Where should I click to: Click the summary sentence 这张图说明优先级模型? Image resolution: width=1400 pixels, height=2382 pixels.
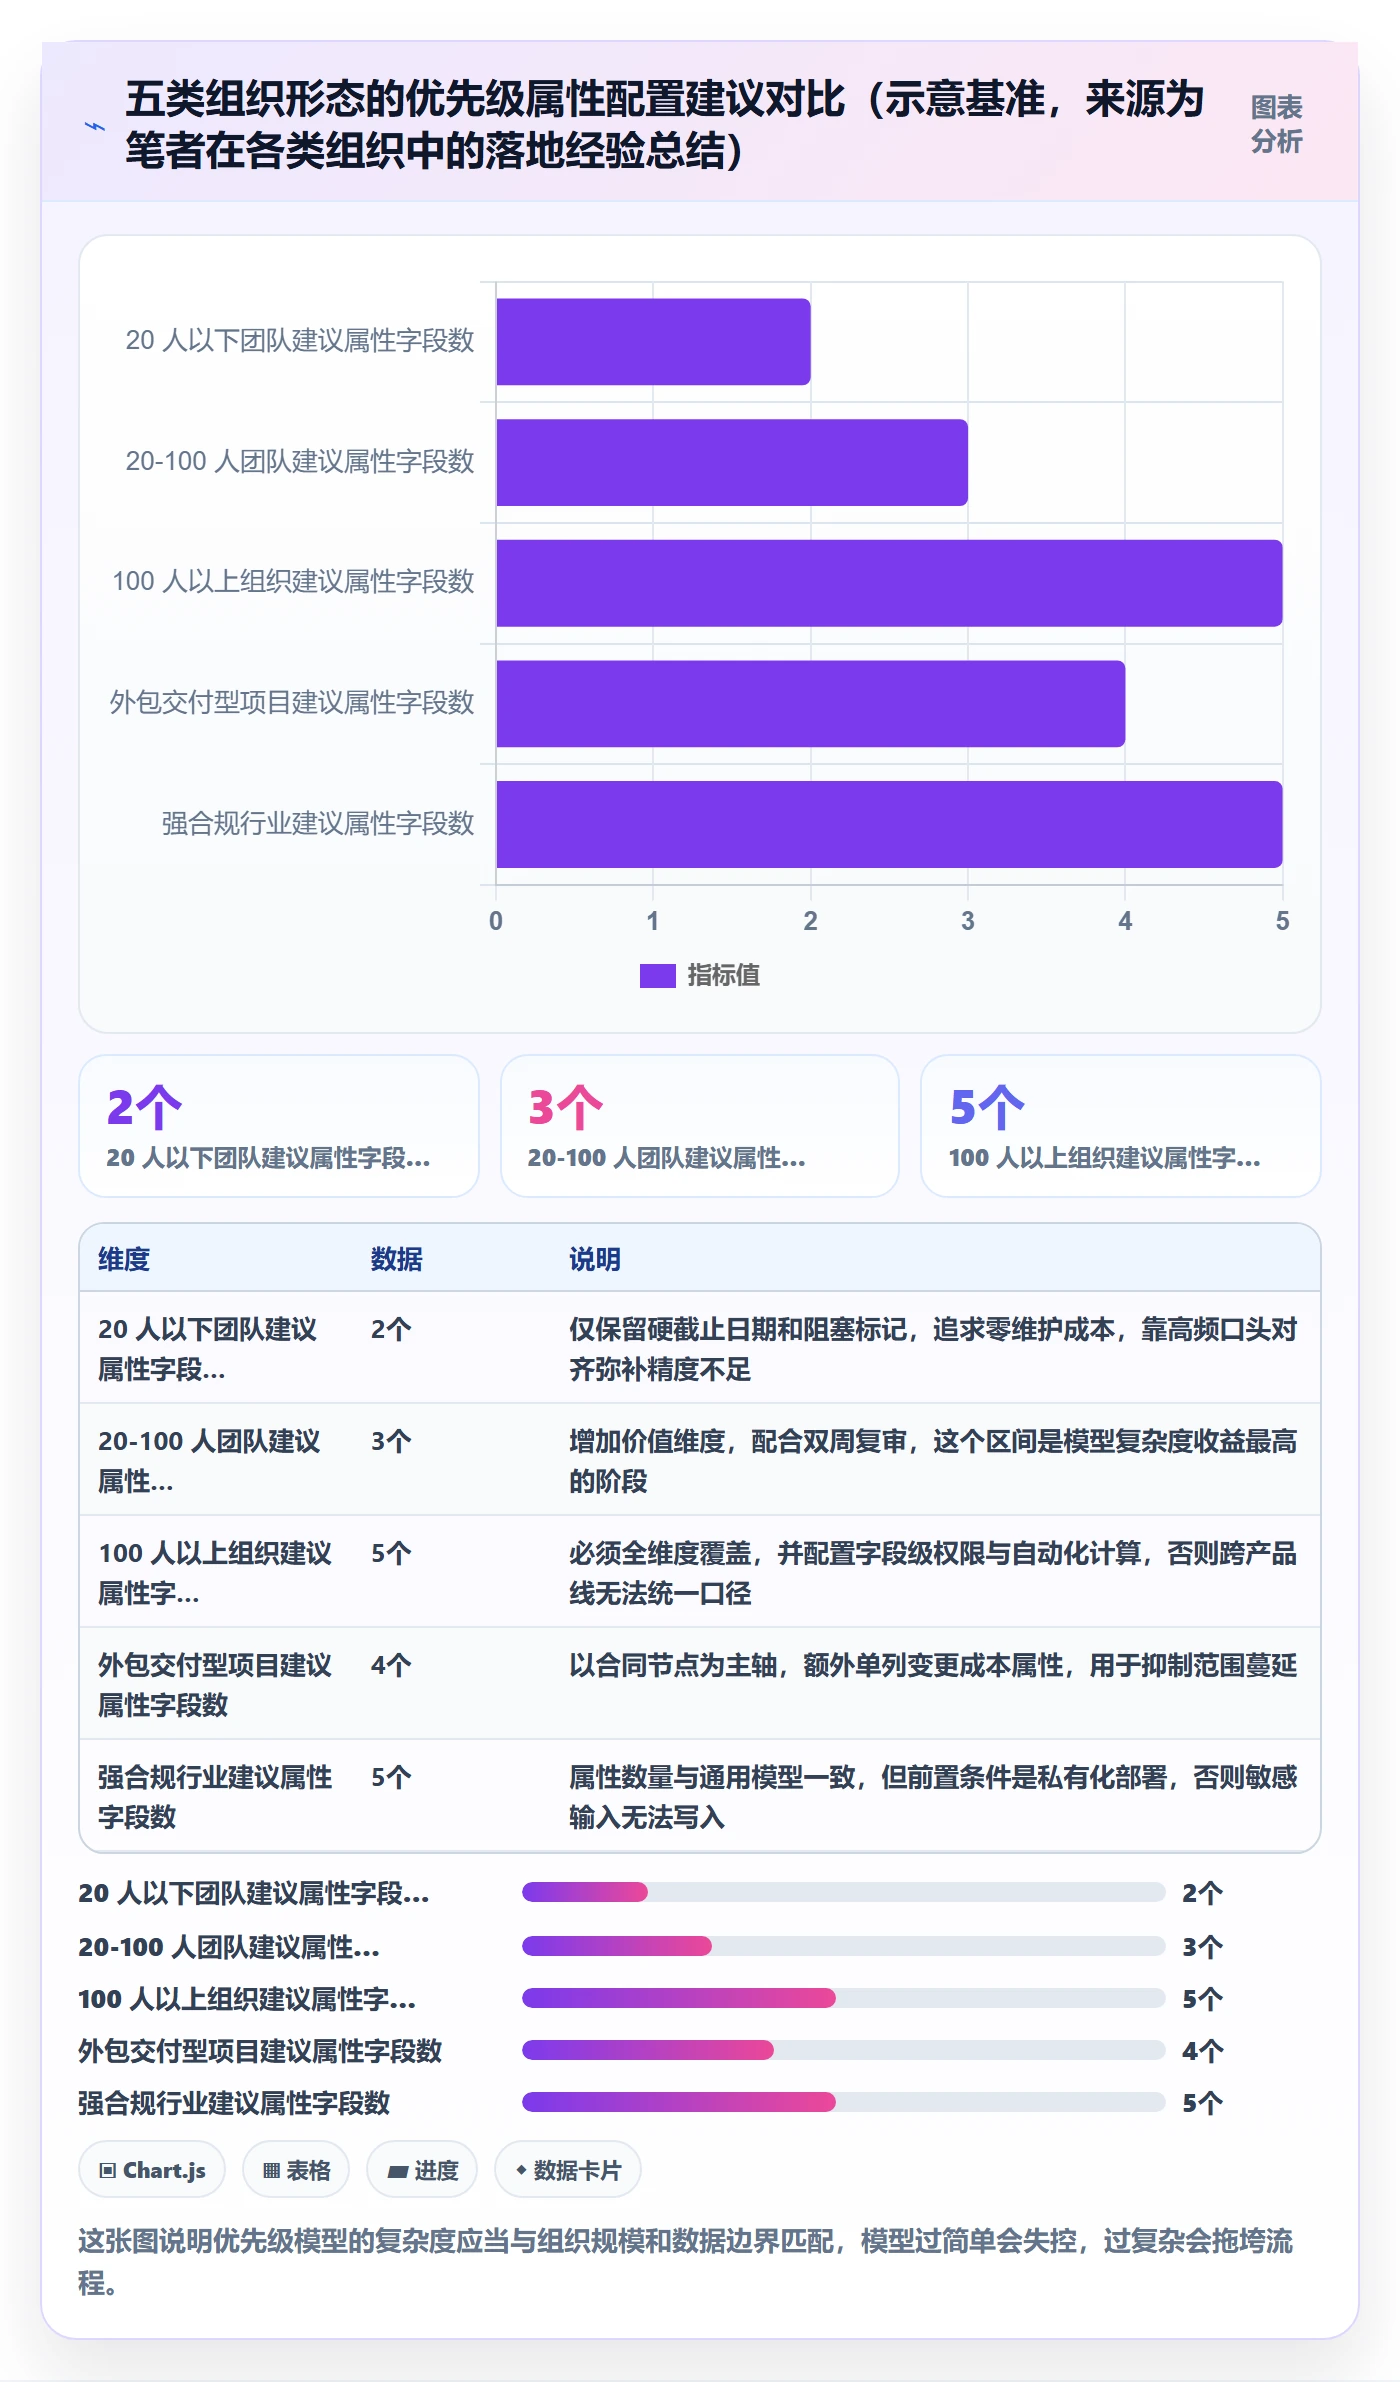click(686, 2262)
